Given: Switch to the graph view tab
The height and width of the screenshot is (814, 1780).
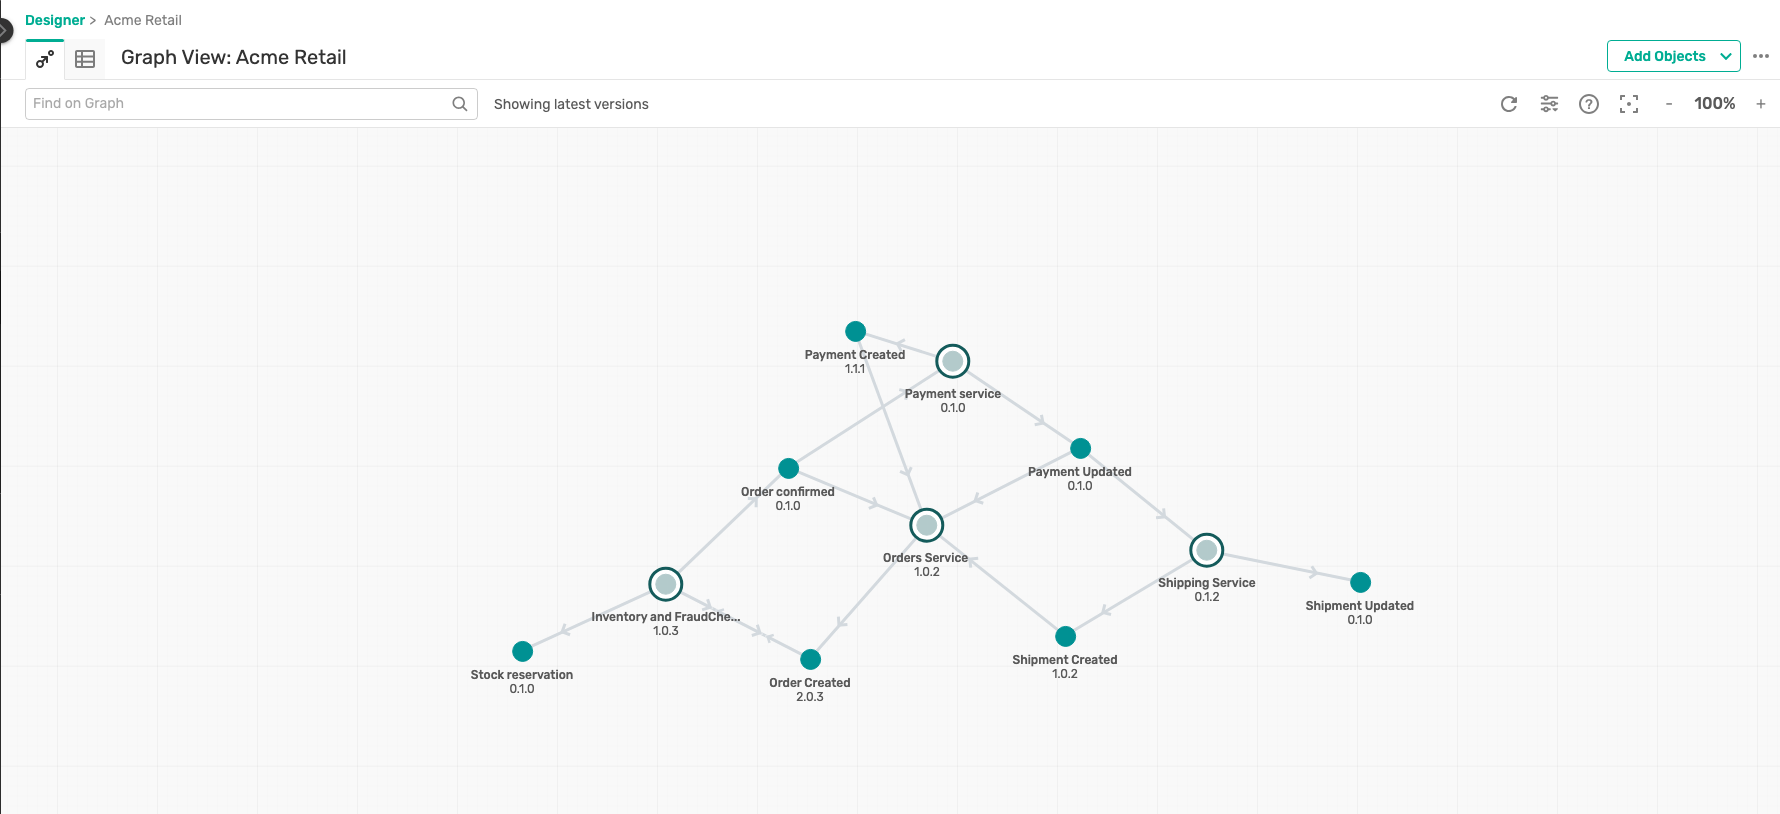Looking at the screenshot, I should 45,60.
